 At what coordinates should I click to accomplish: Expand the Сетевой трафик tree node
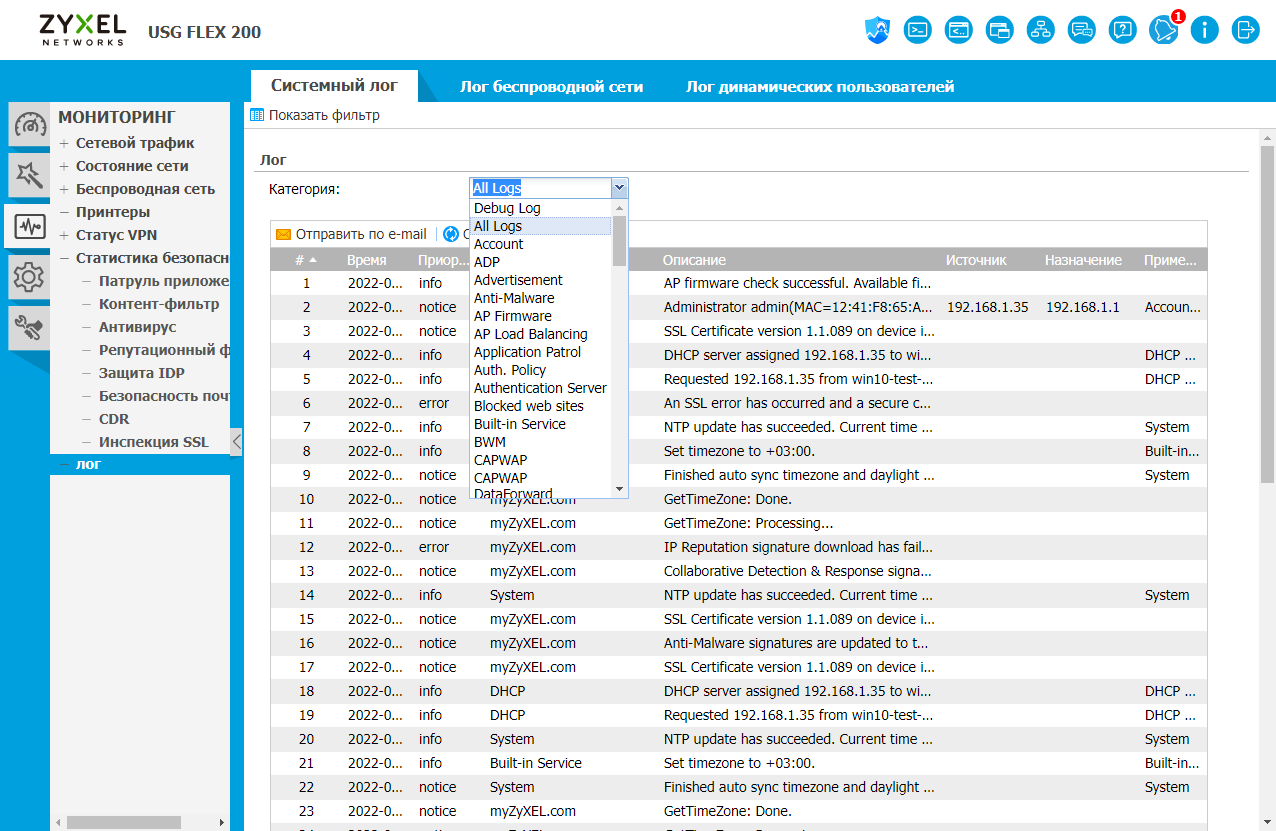pos(64,143)
